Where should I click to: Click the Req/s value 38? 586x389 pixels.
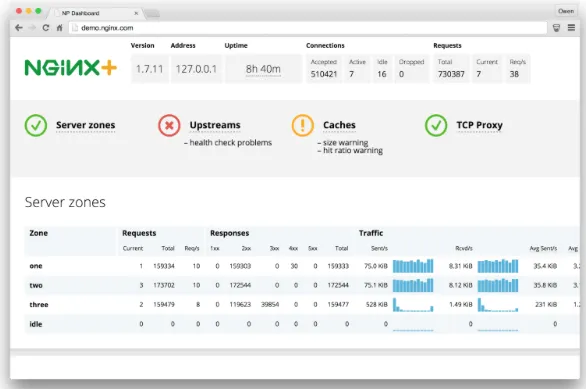(x=514, y=74)
